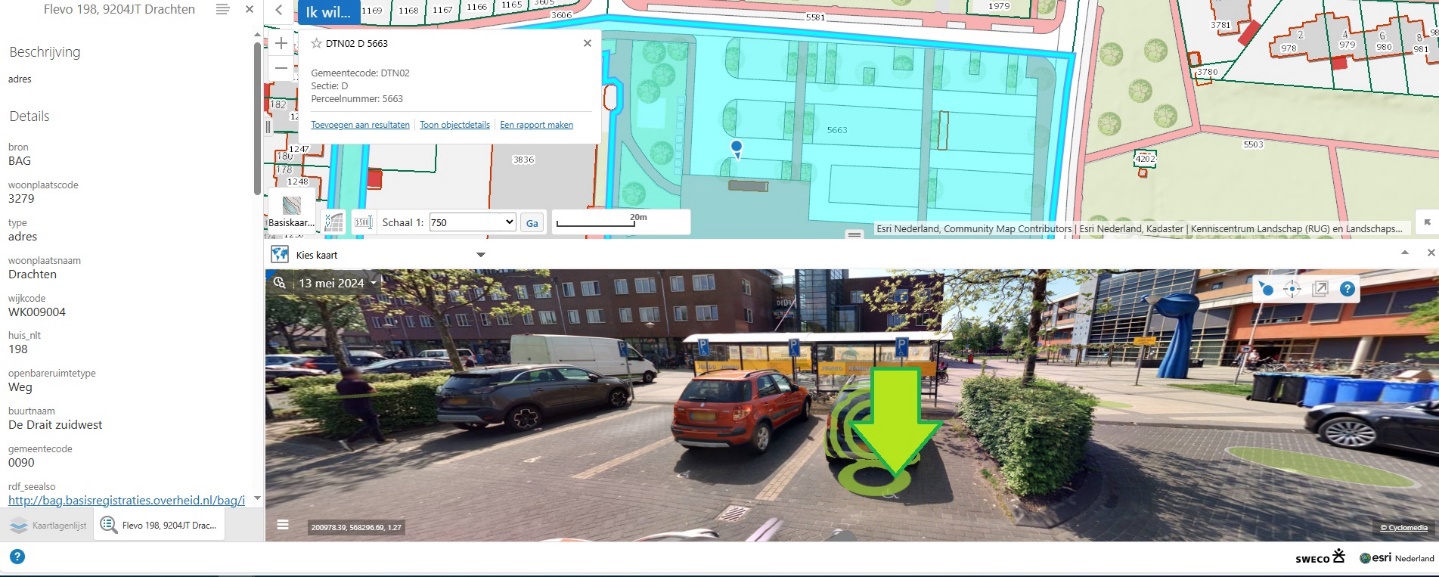Click the blue help icon in street view
Viewport: 1439px width, 577px height.
tap(1348, 289)
